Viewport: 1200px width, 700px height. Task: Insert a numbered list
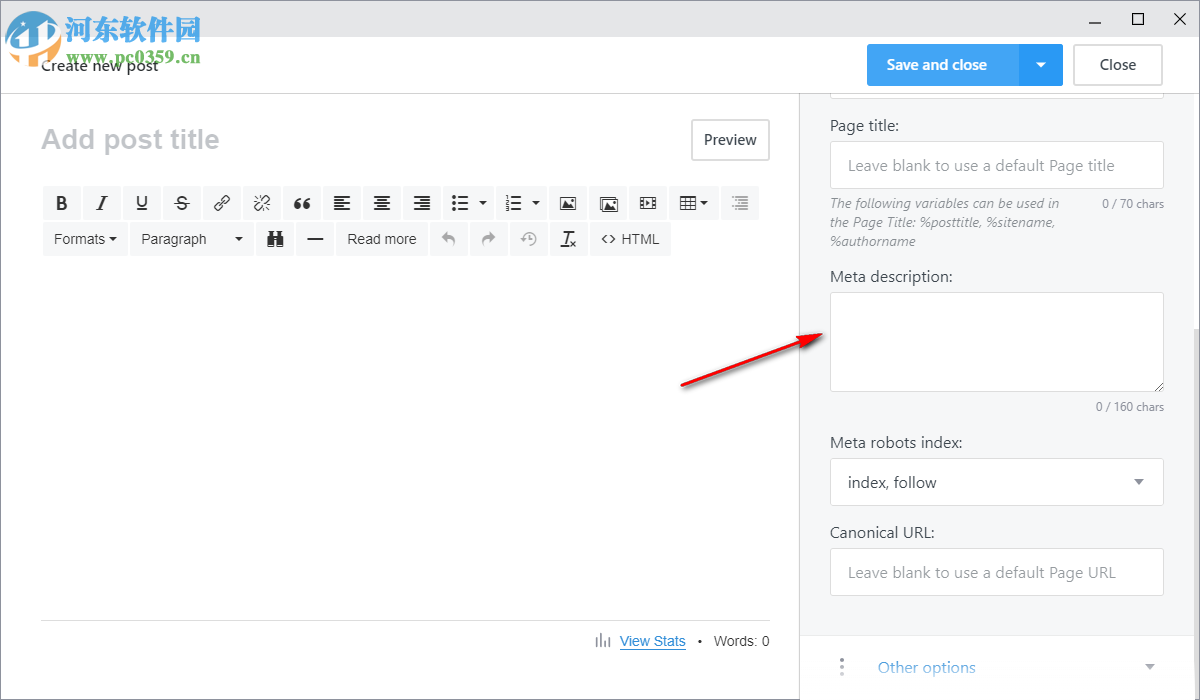coord(514,203)
